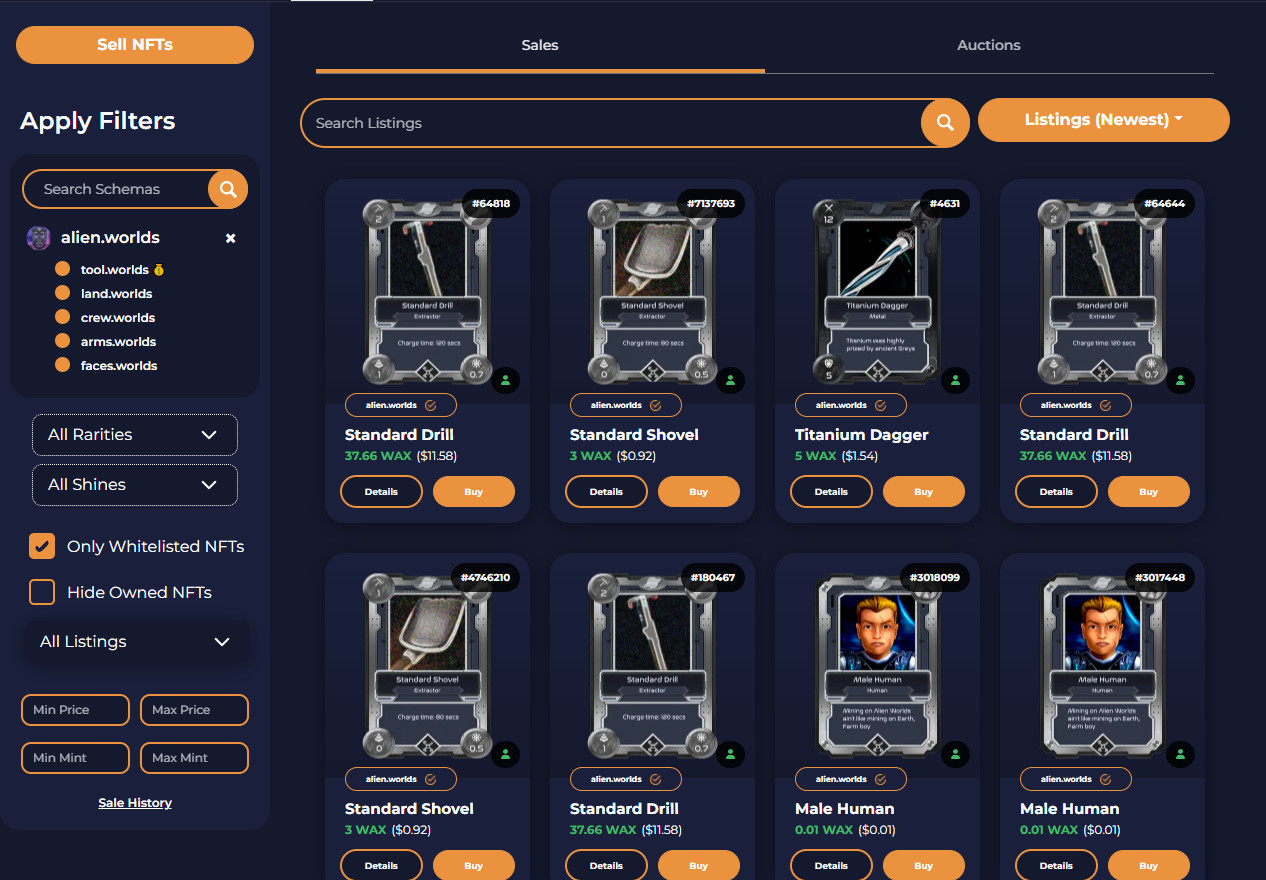The width and height of the screenshot is (1266, 880).
Task: Click the mint badge #64644
Action: click(x=1165, y=203)
